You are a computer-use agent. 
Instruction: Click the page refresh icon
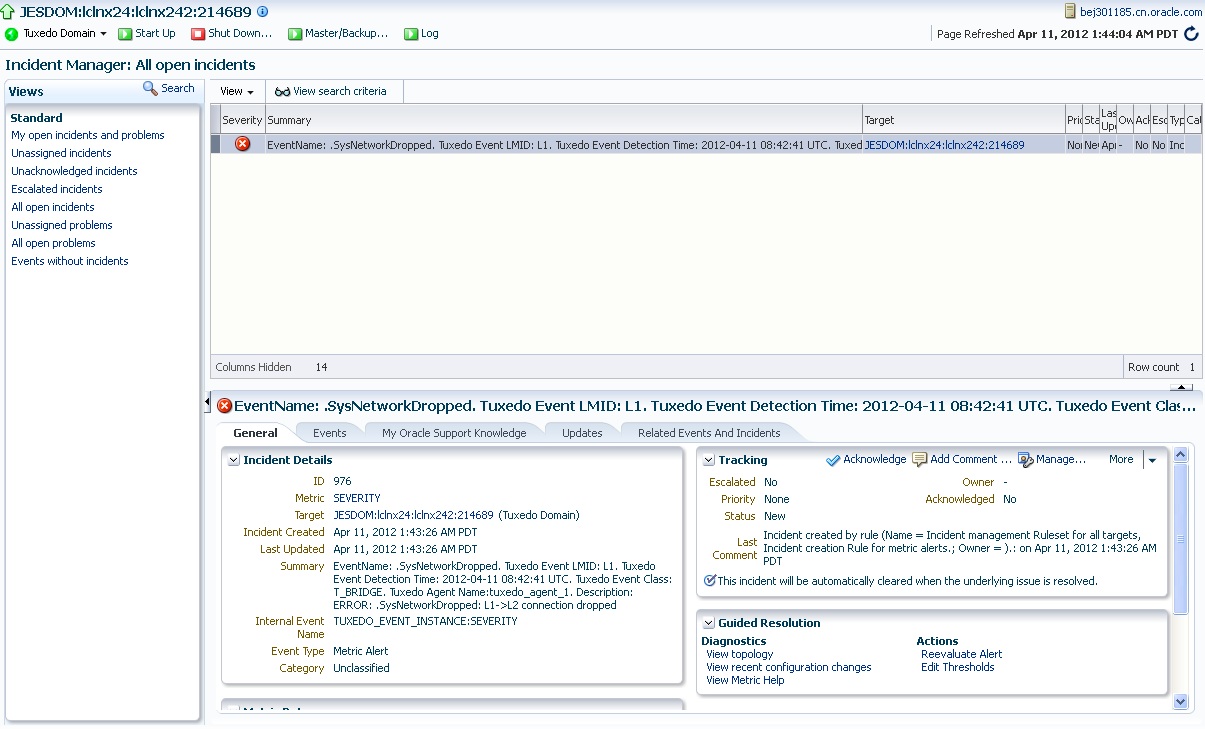(1191, 34)
